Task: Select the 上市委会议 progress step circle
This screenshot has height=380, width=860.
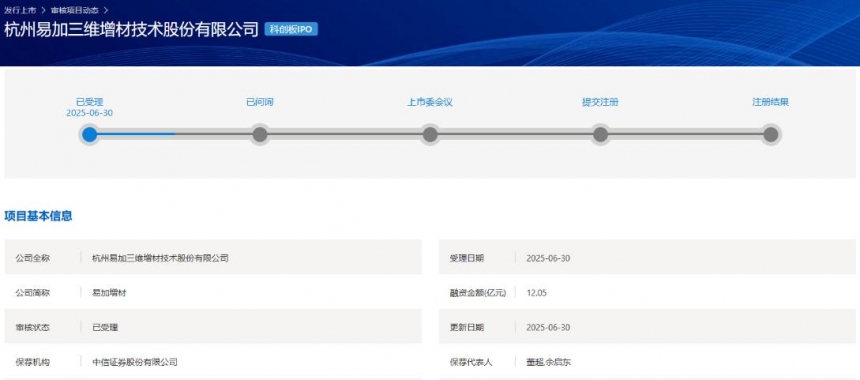Action: click(430, 134)
